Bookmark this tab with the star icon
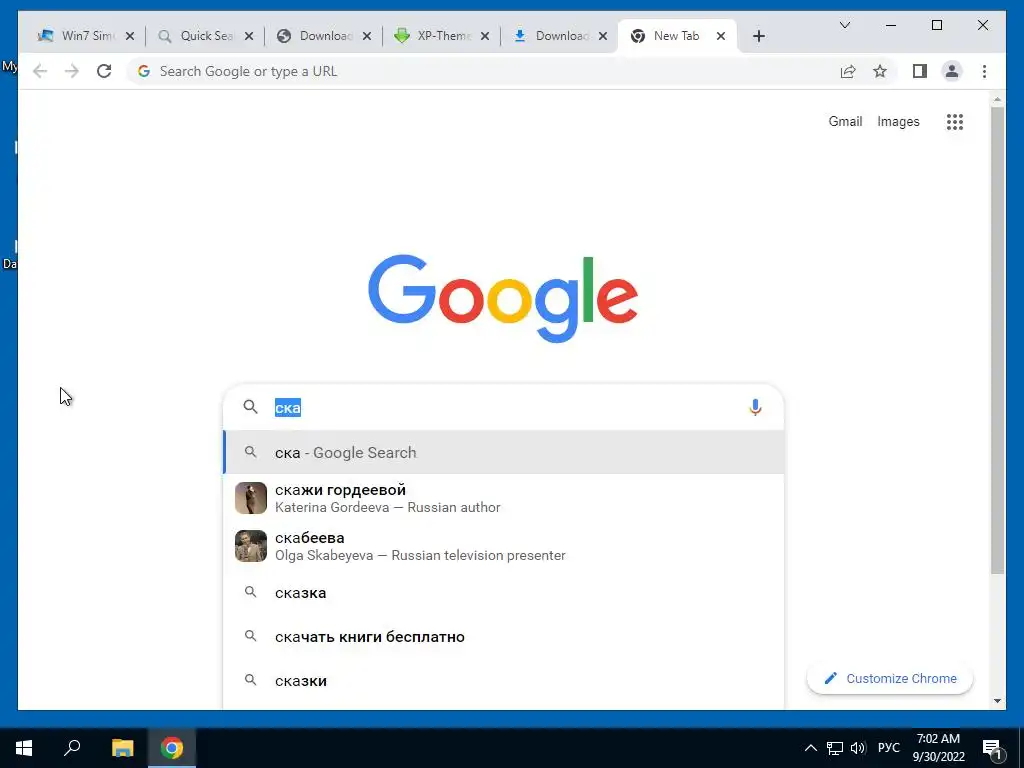The image size is (1024, 768). pyautogui.click(x=880, y=71)
